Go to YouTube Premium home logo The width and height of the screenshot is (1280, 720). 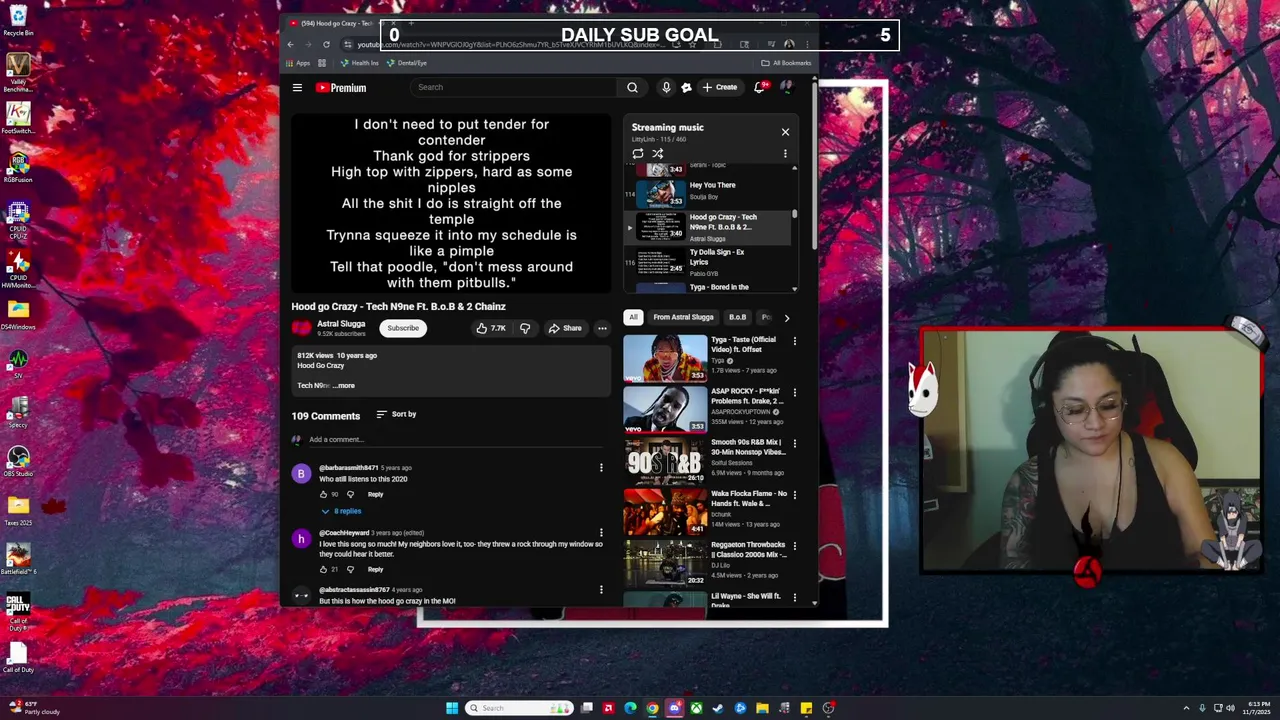tap(341, 88)
